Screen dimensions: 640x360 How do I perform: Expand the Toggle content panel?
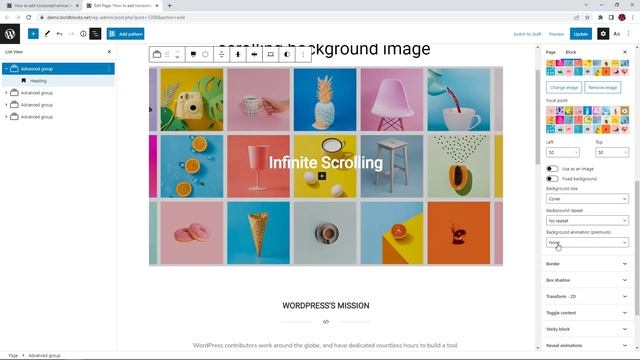click(x=587, y=313)
